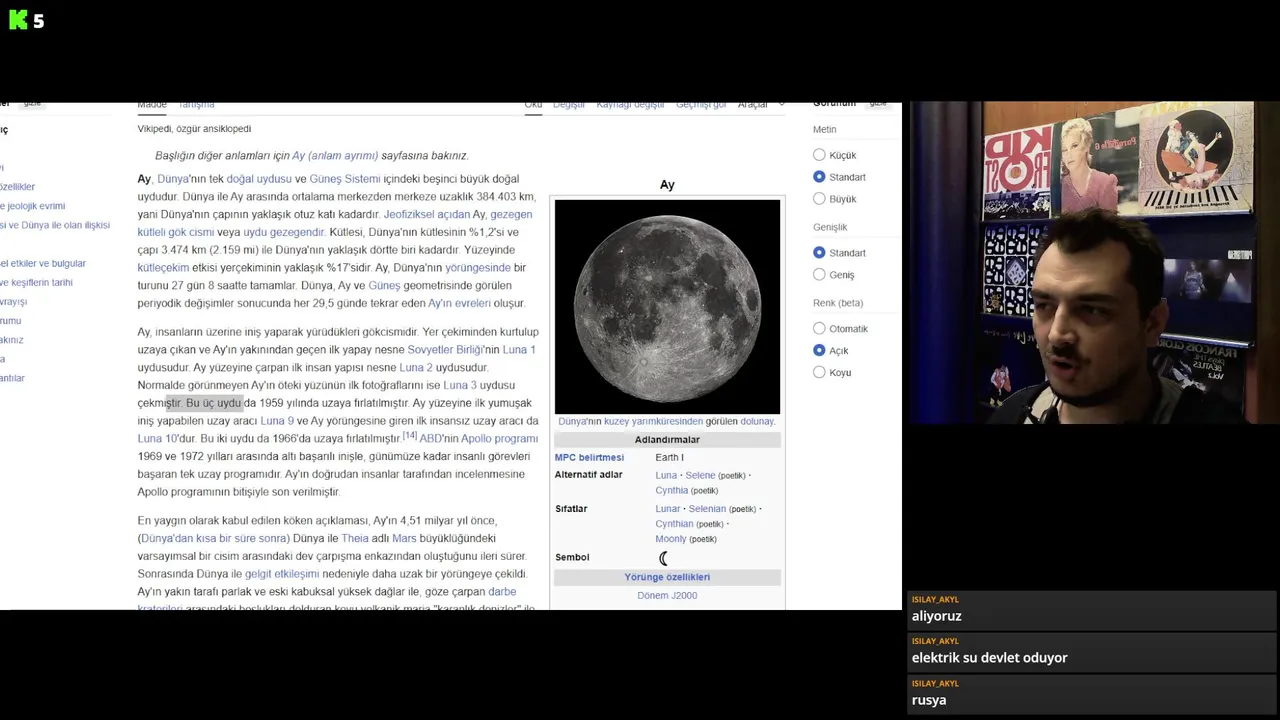Open the Apollo programı link
Screen dimensions: 1280x720
click(499, 439)
